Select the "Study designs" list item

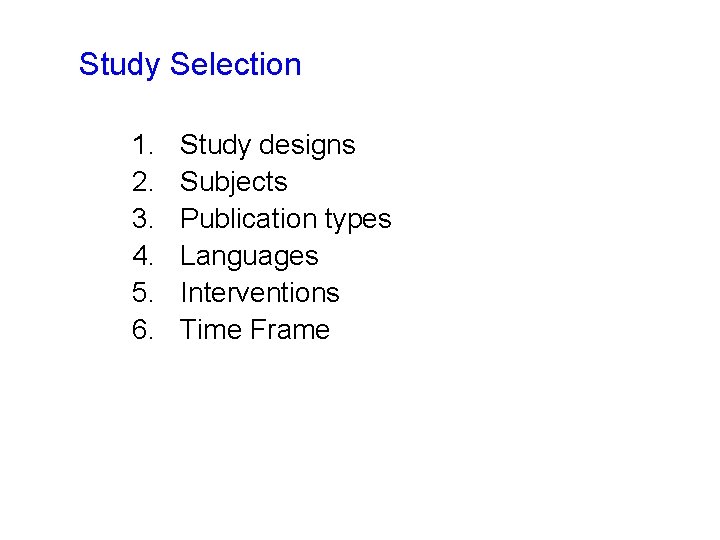pyautogui.click(x=267, y=146)
